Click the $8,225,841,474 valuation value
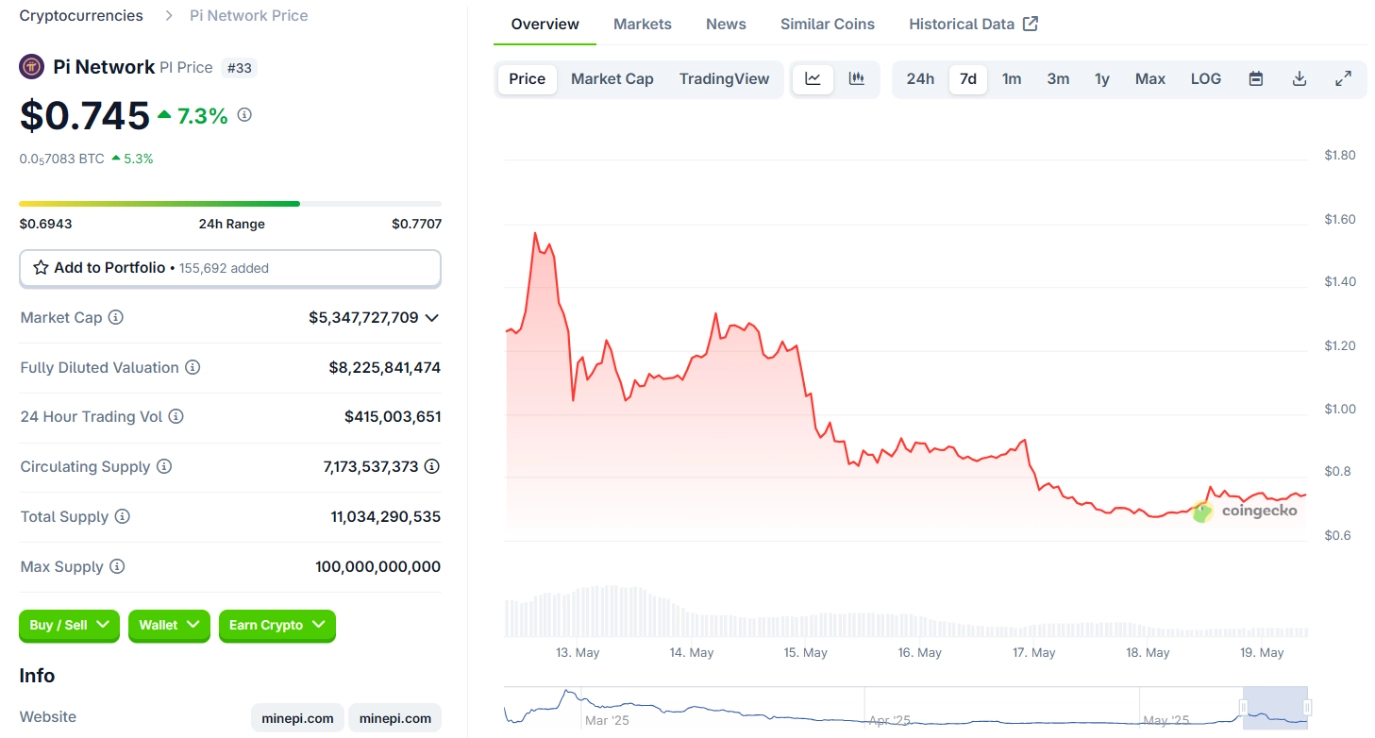The width and height of the screenshot is (1375, 738). (x=385, y=367)
